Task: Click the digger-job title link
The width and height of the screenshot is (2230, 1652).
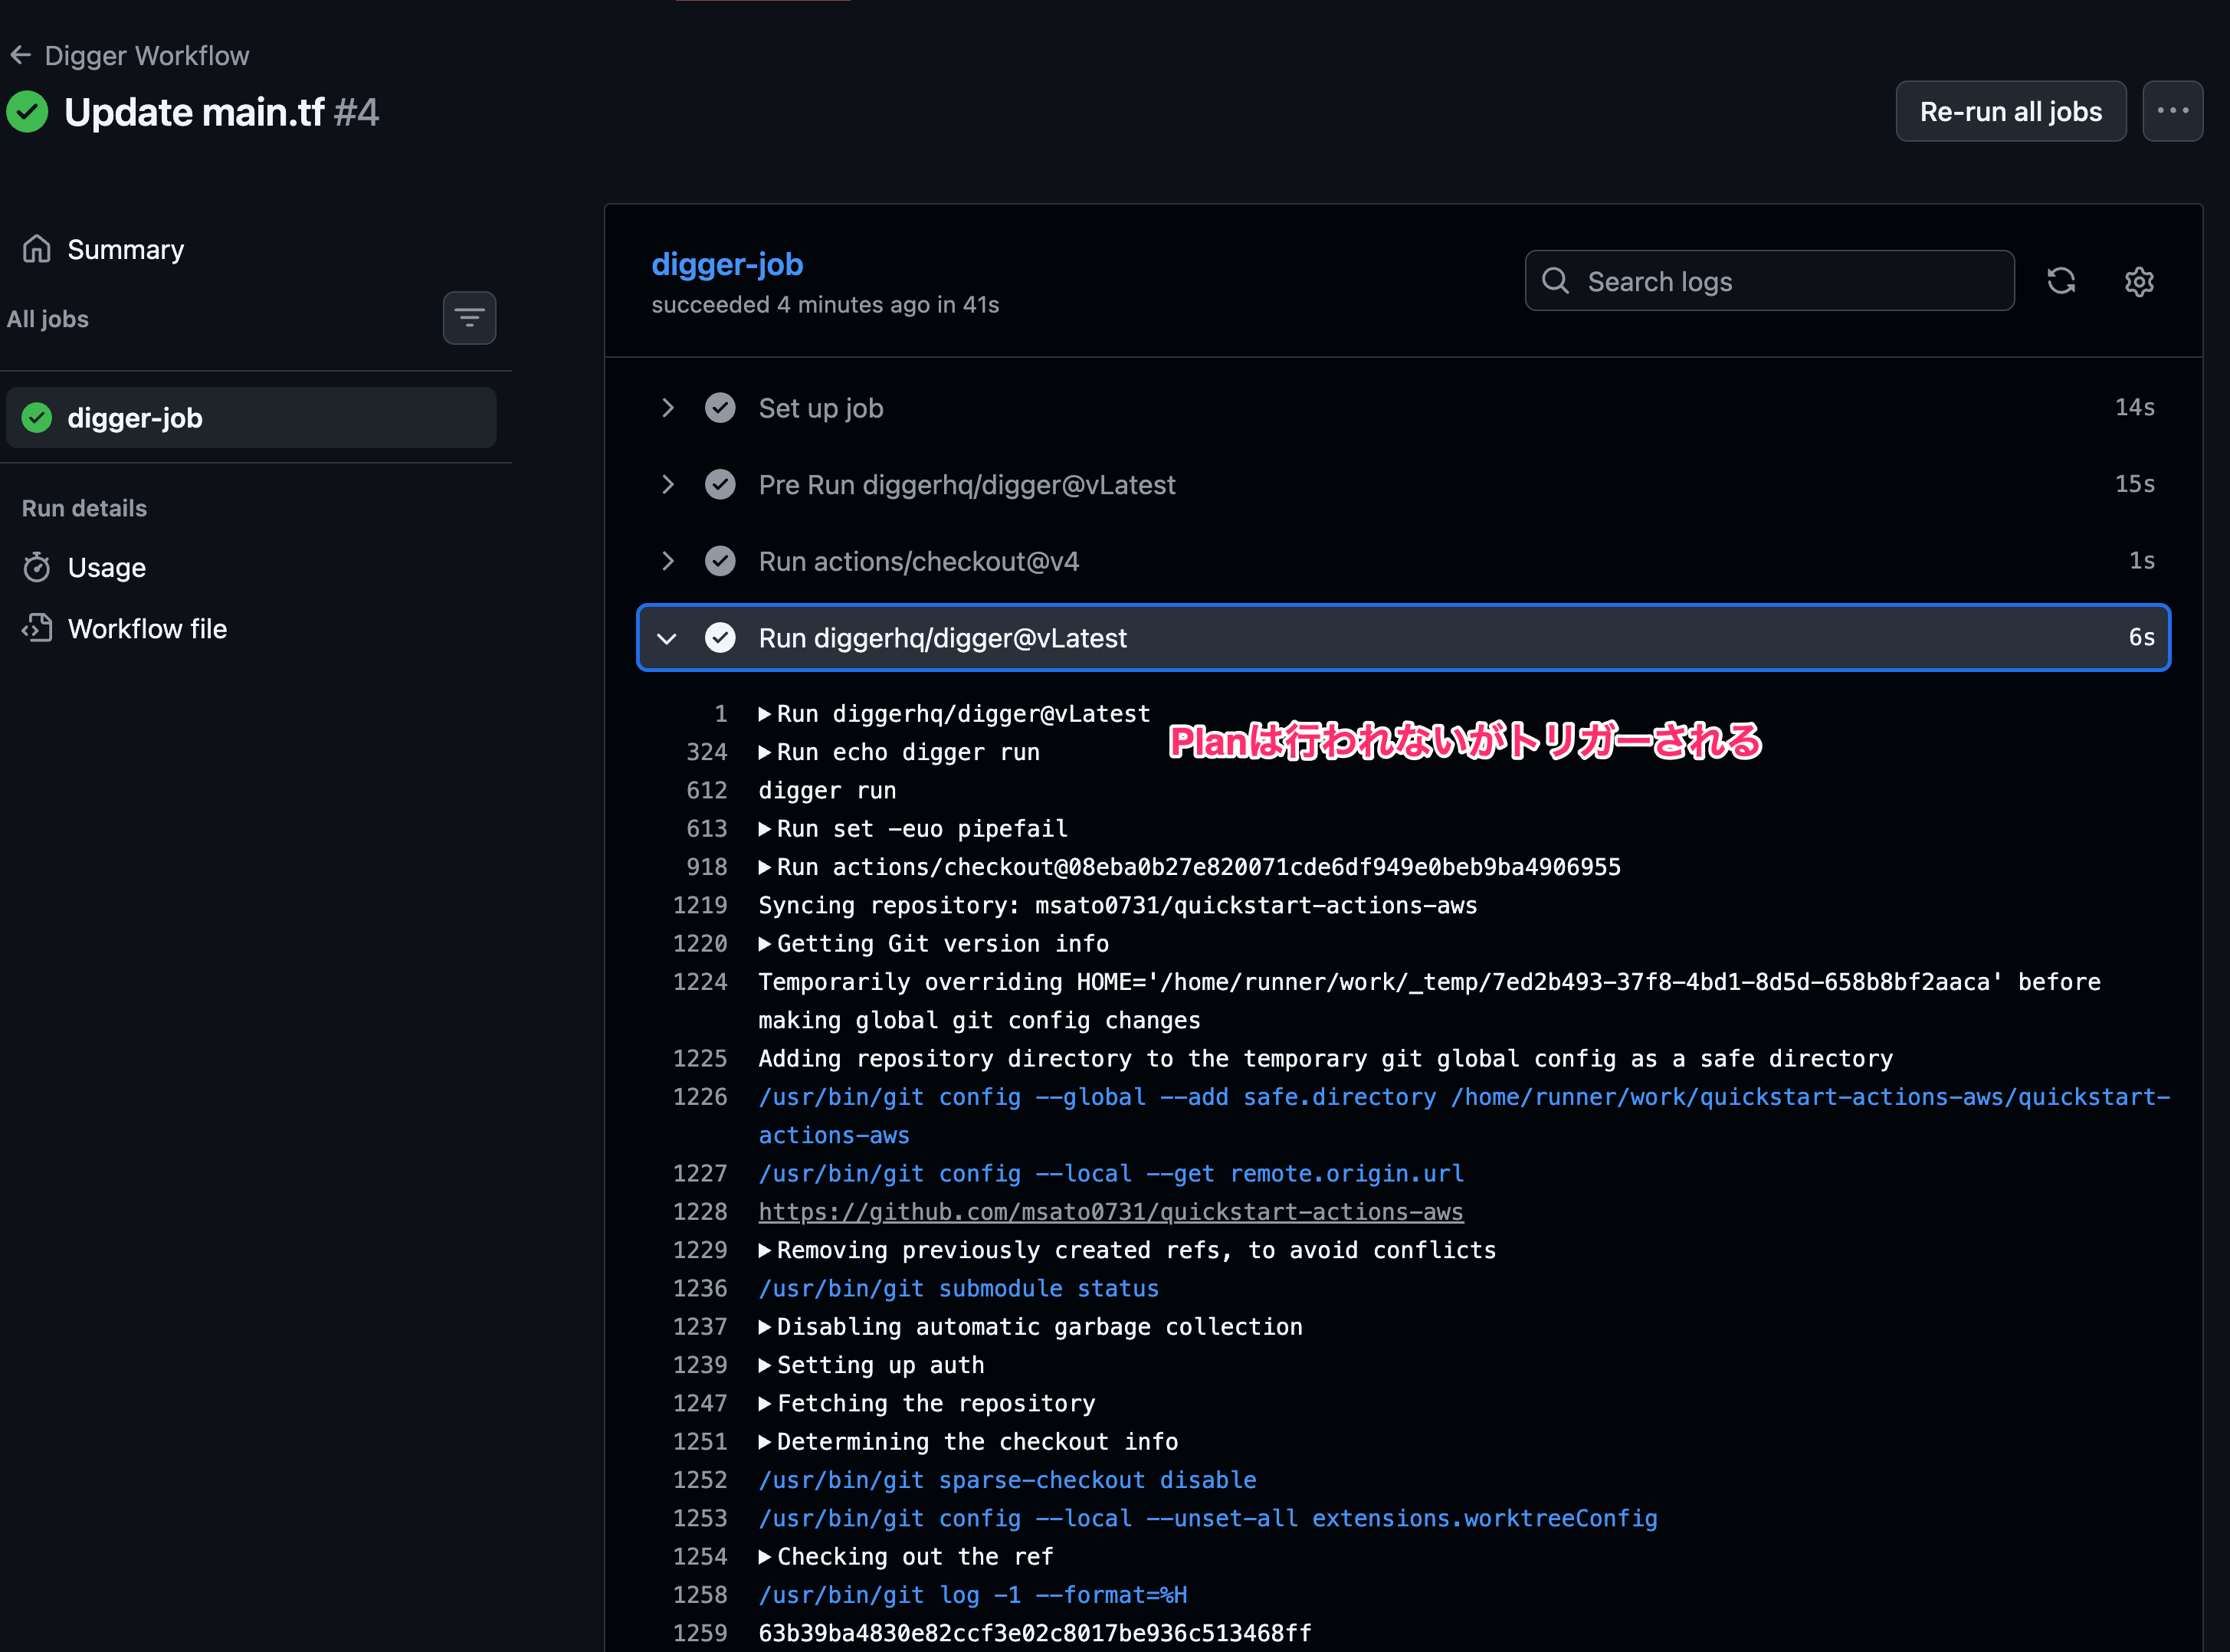Action: click(727, 264)
